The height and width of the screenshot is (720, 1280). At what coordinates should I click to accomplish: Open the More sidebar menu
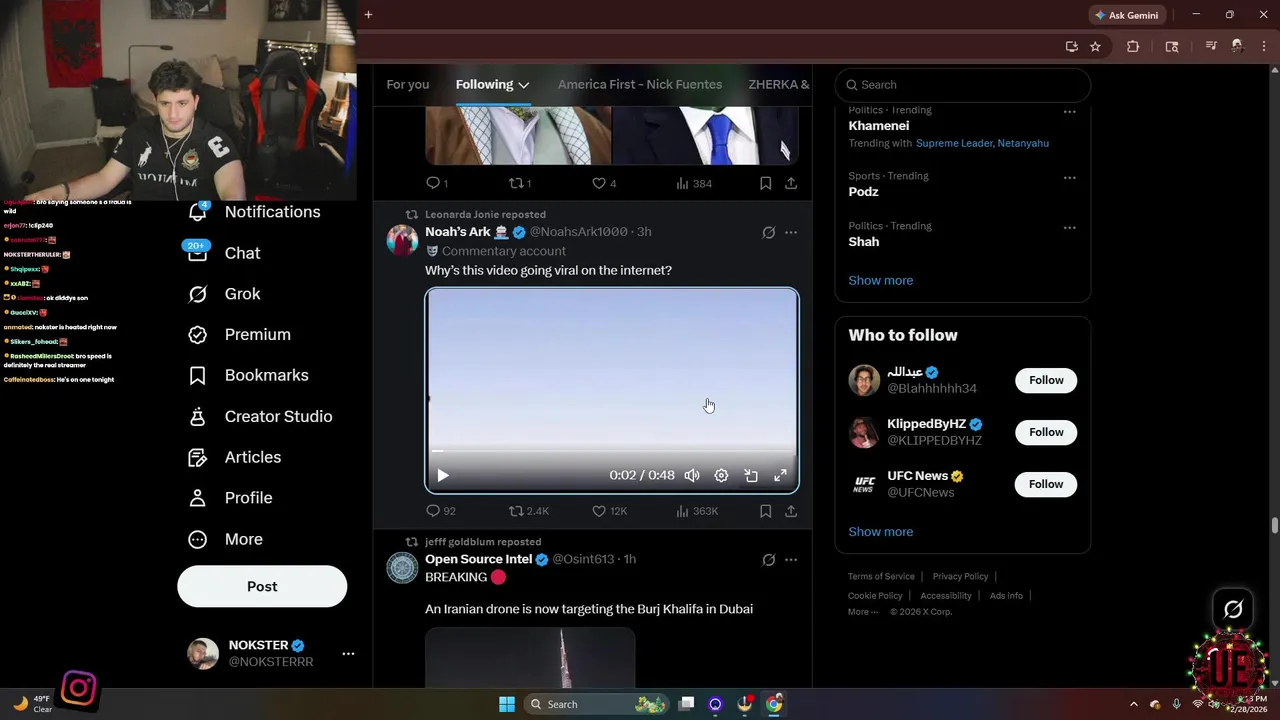(x=225, y=539)
